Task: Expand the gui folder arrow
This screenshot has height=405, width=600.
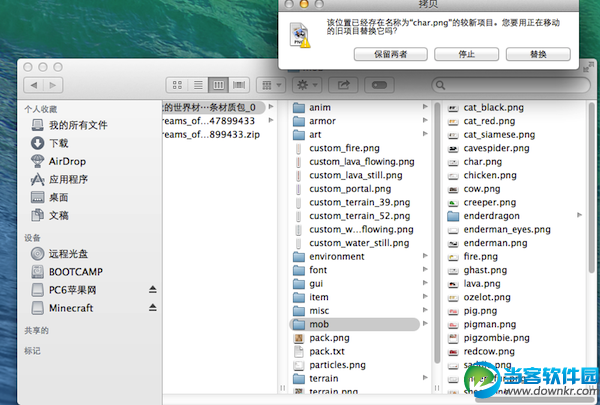Action: [x=425, y=283]
